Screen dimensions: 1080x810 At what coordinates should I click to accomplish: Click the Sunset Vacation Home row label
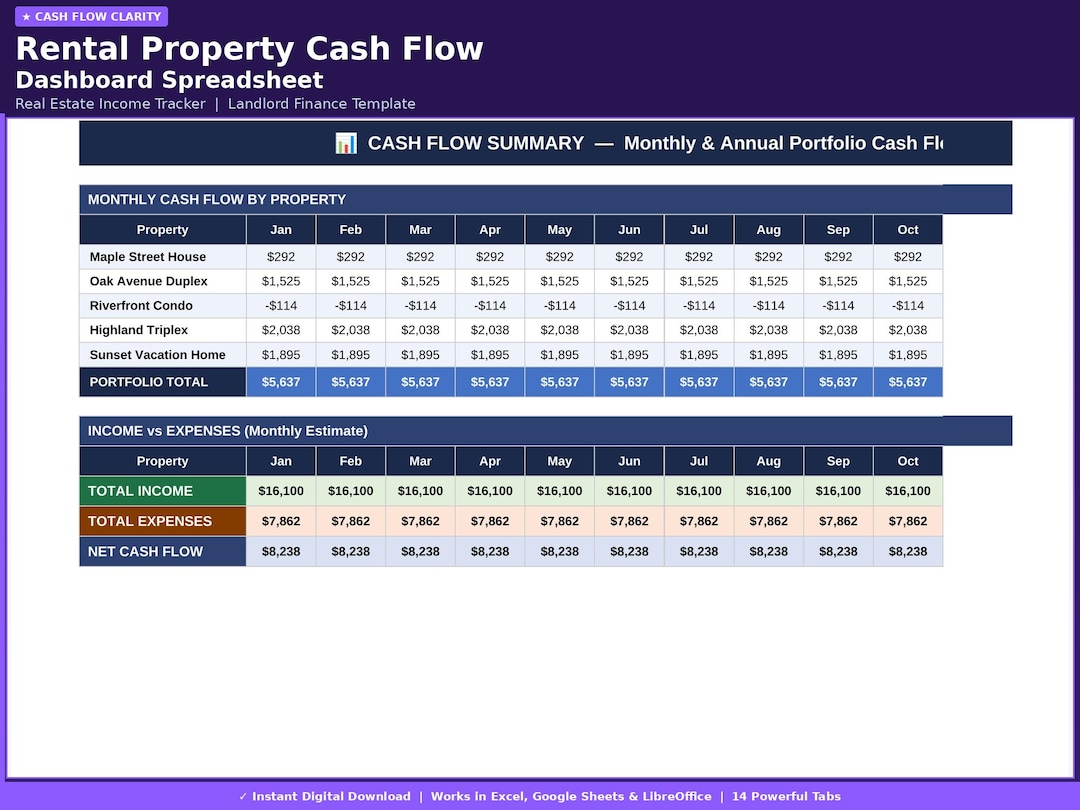pos(163,355)
